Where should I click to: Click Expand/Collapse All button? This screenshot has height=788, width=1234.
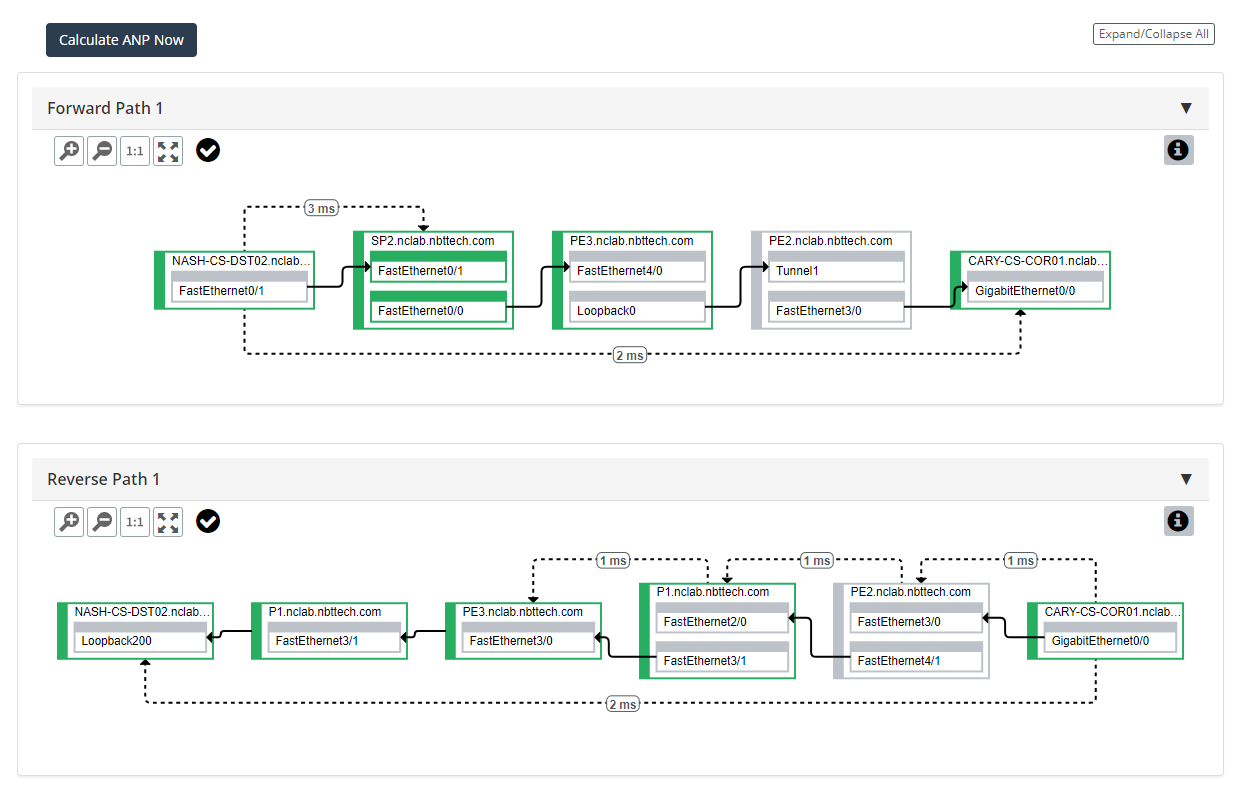coord(1153,34)
